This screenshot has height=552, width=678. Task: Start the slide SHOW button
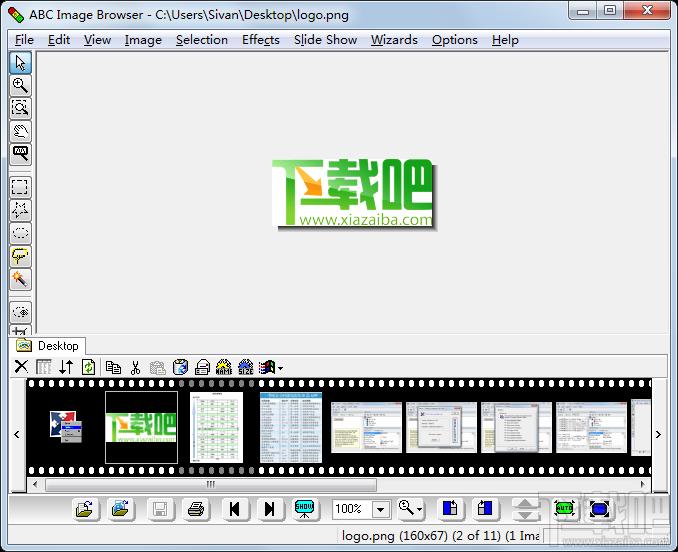click(305, 509)
